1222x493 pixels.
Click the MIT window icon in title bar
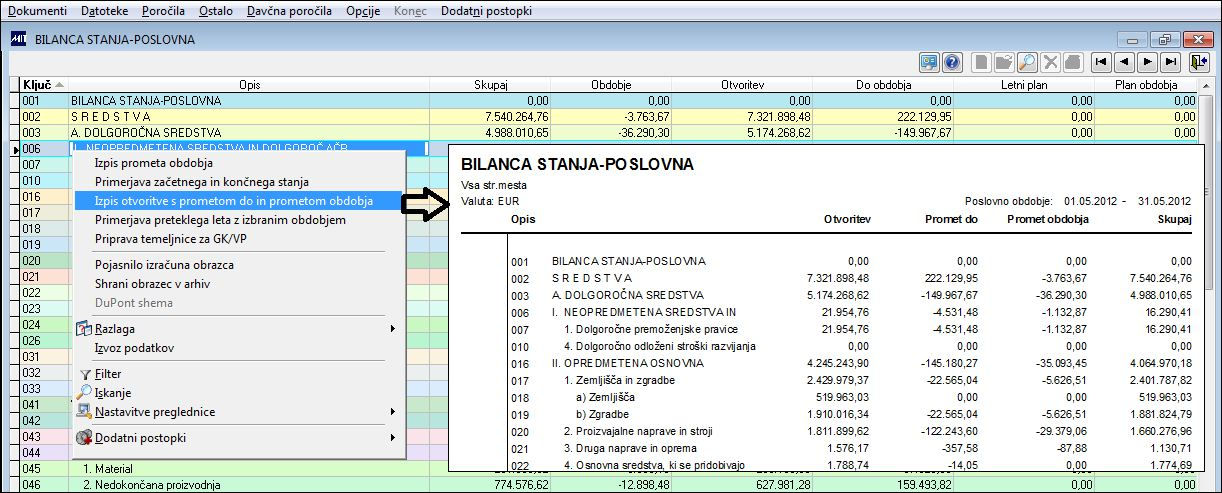(x=18, y=40)
